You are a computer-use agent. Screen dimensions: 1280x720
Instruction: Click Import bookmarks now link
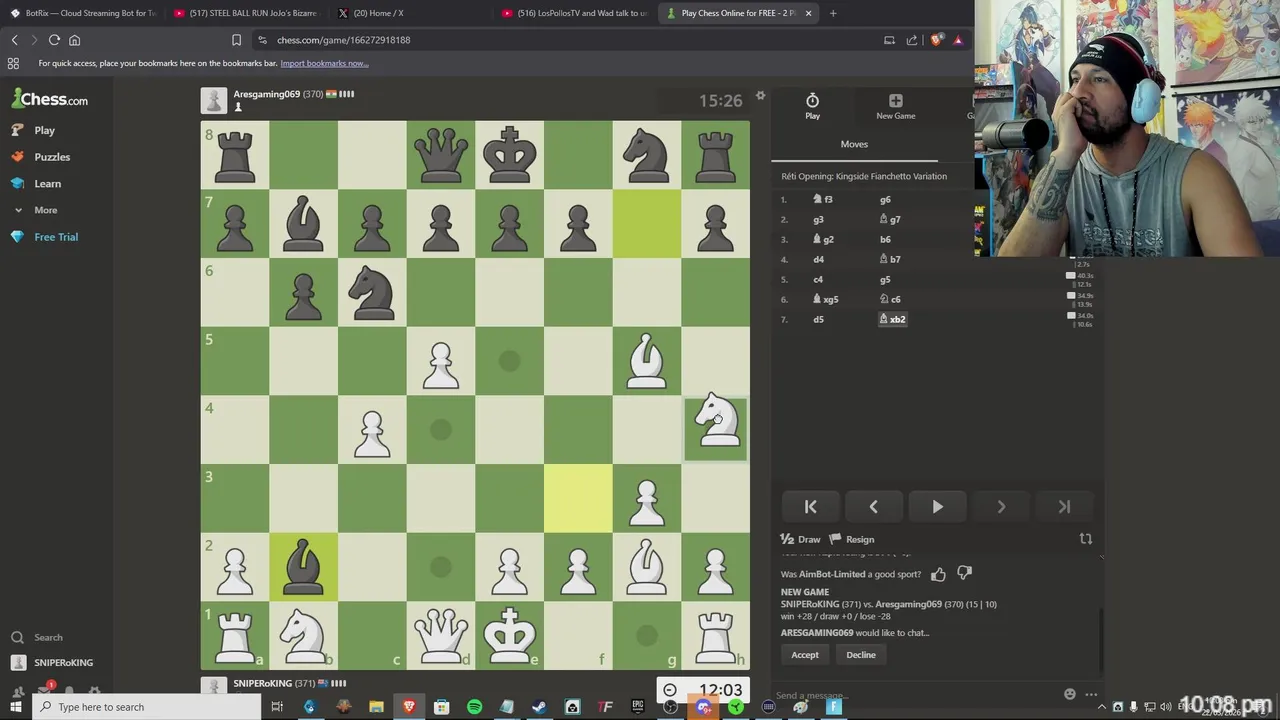tap(324, 63)
